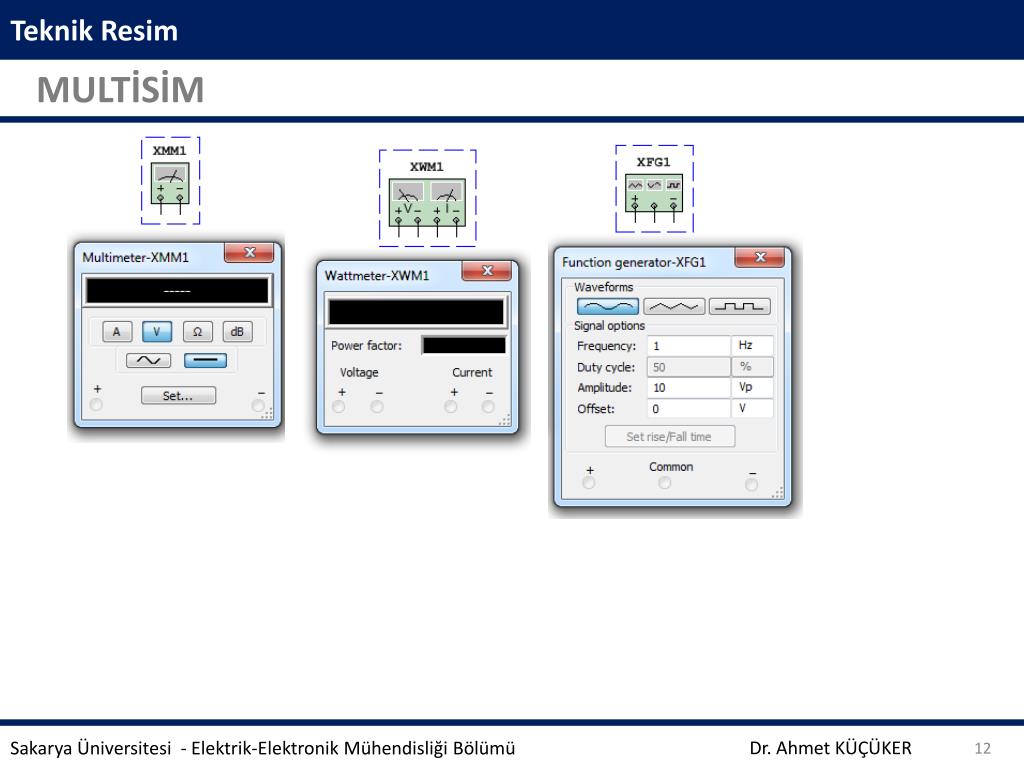The image size is (1024, 768).
Task: Click the Power factor display field
Action: (x=464, y=345)
